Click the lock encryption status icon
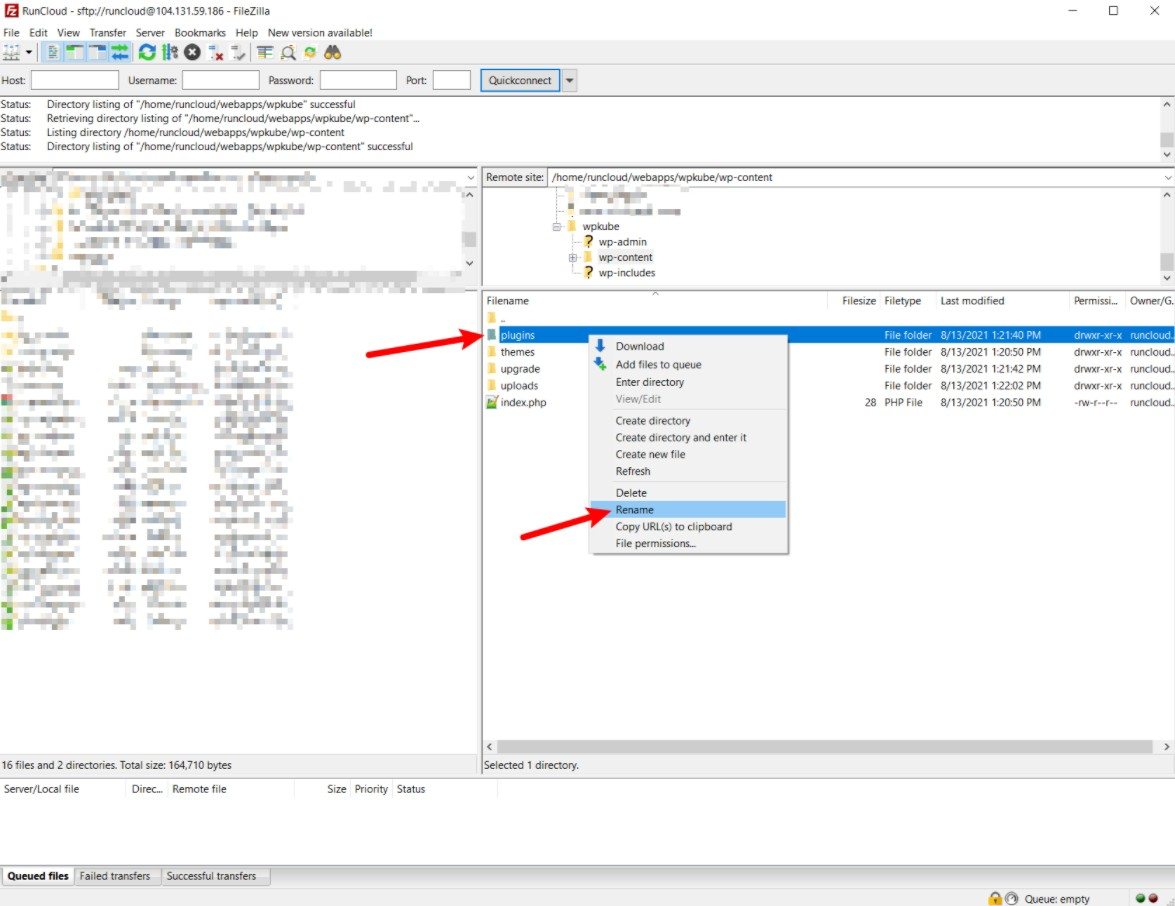This screenshot has width=1175, height=906. point(994,899)
